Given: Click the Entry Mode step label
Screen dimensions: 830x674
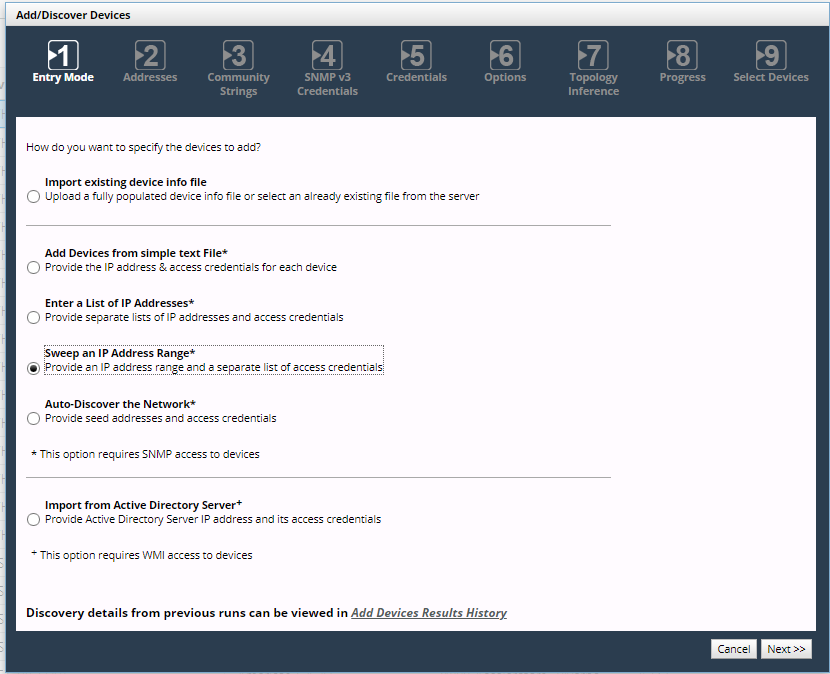Looking at the screenshot, I should coord(63,78).
